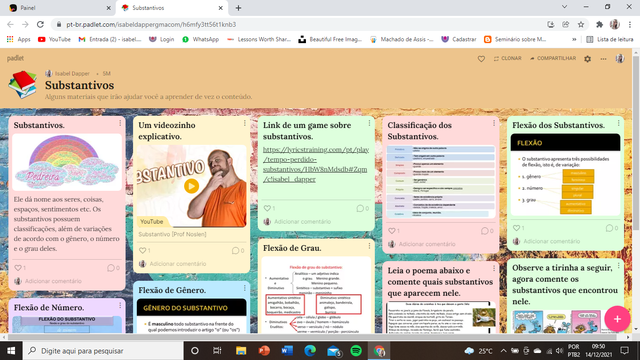Open options menu of Flexão dos Substantivos post
Screen dimensions: 640x360
click(618, 123)
